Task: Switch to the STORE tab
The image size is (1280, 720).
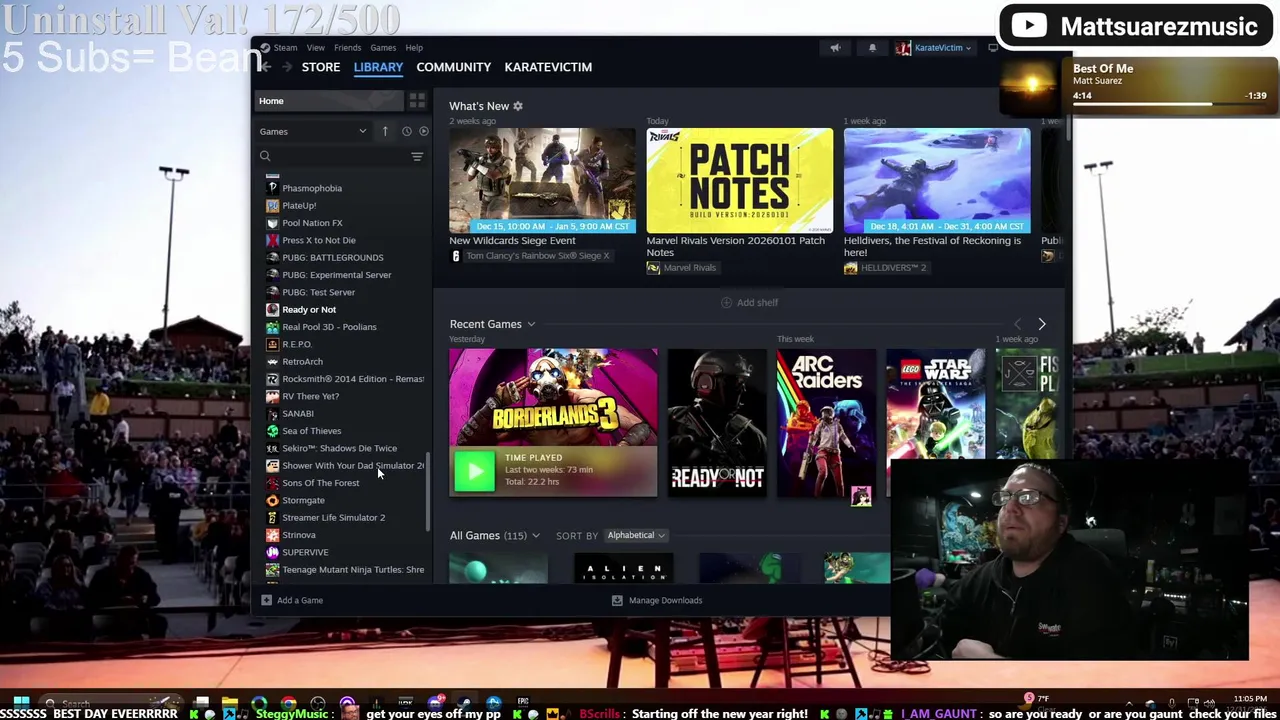Action: click(321, 67)
